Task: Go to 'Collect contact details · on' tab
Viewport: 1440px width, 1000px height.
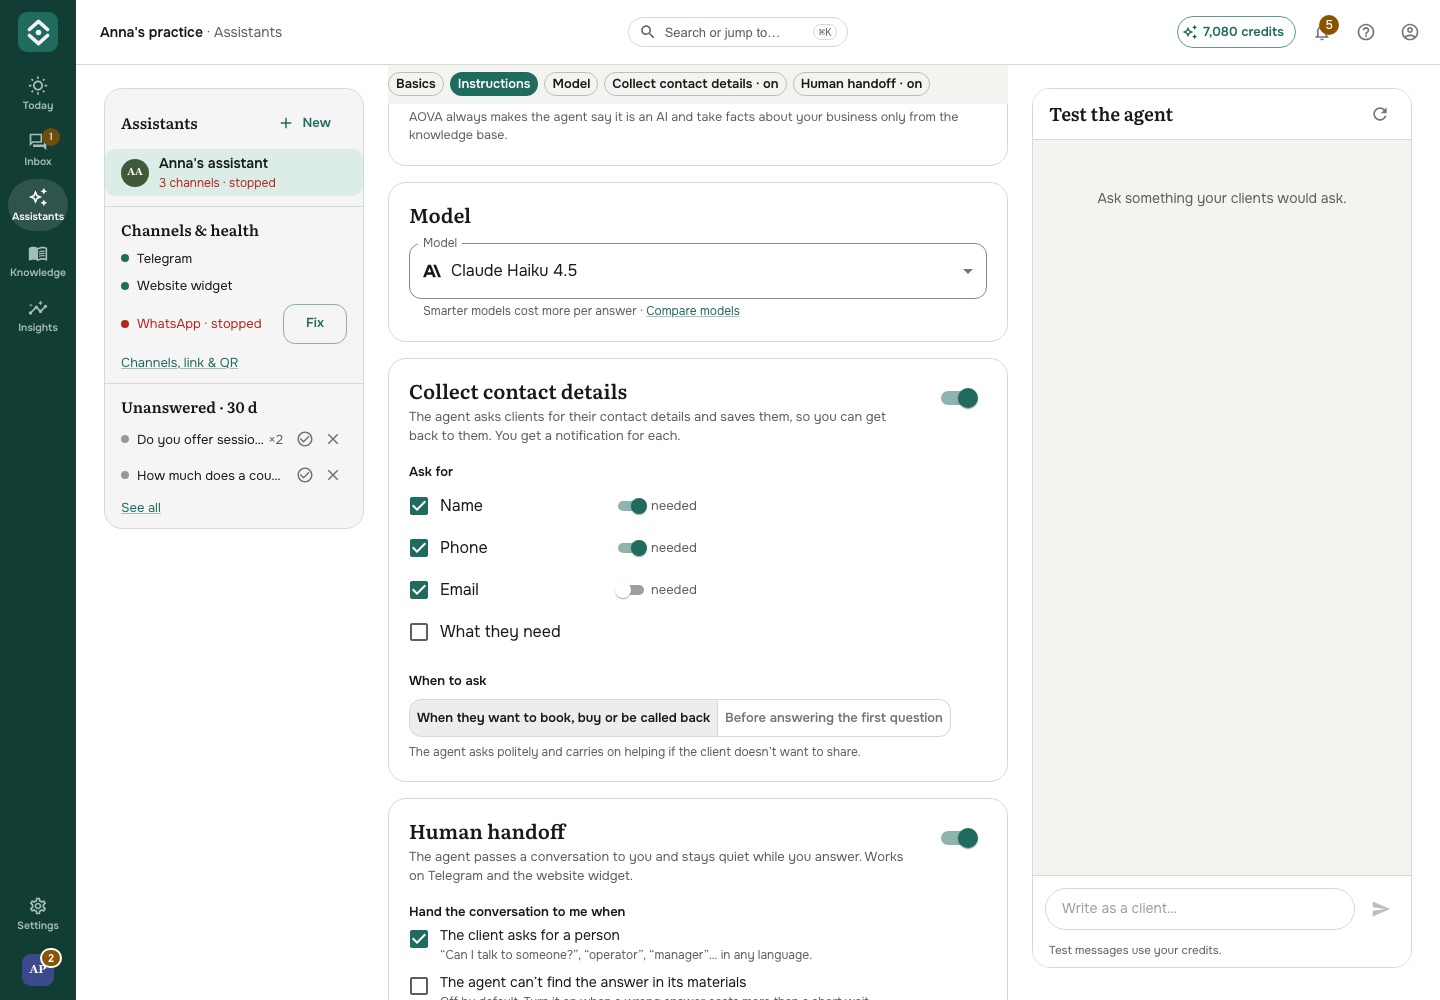Action: click(695, 84)
